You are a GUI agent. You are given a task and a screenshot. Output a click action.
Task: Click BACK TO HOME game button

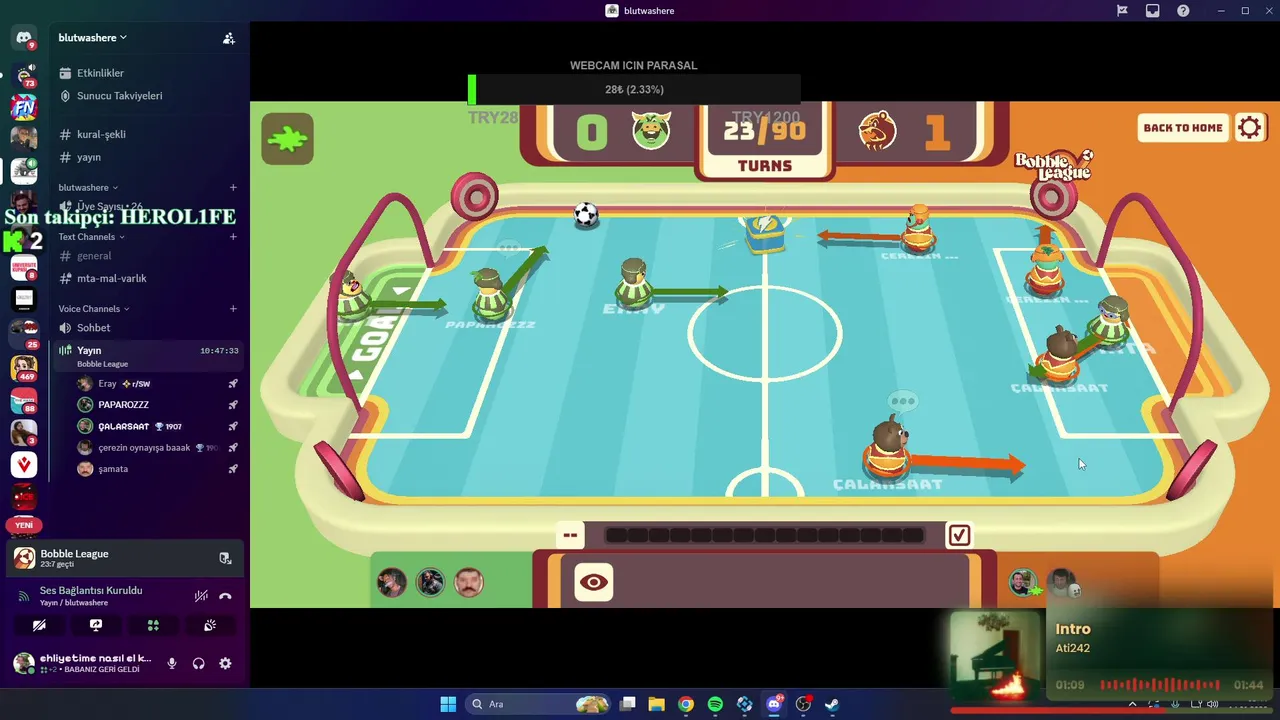pos(1183,128)
